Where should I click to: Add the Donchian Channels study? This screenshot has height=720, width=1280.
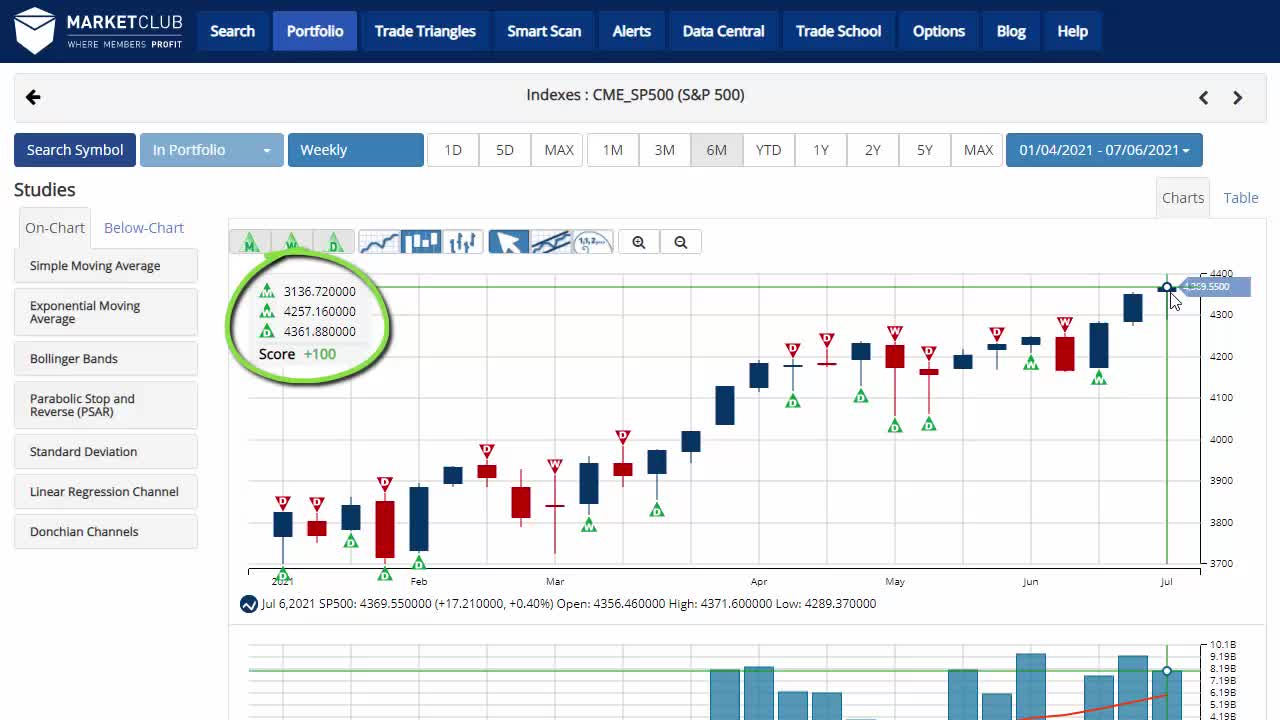coord(106,532)
